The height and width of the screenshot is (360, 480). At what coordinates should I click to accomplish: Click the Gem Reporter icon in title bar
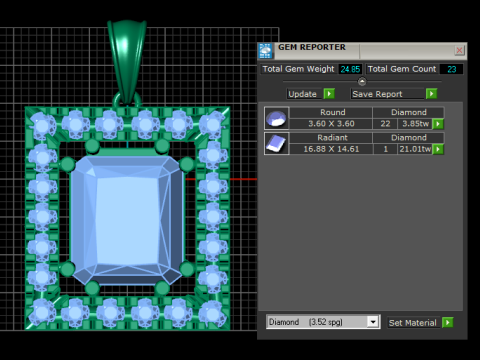coord(266,51)
